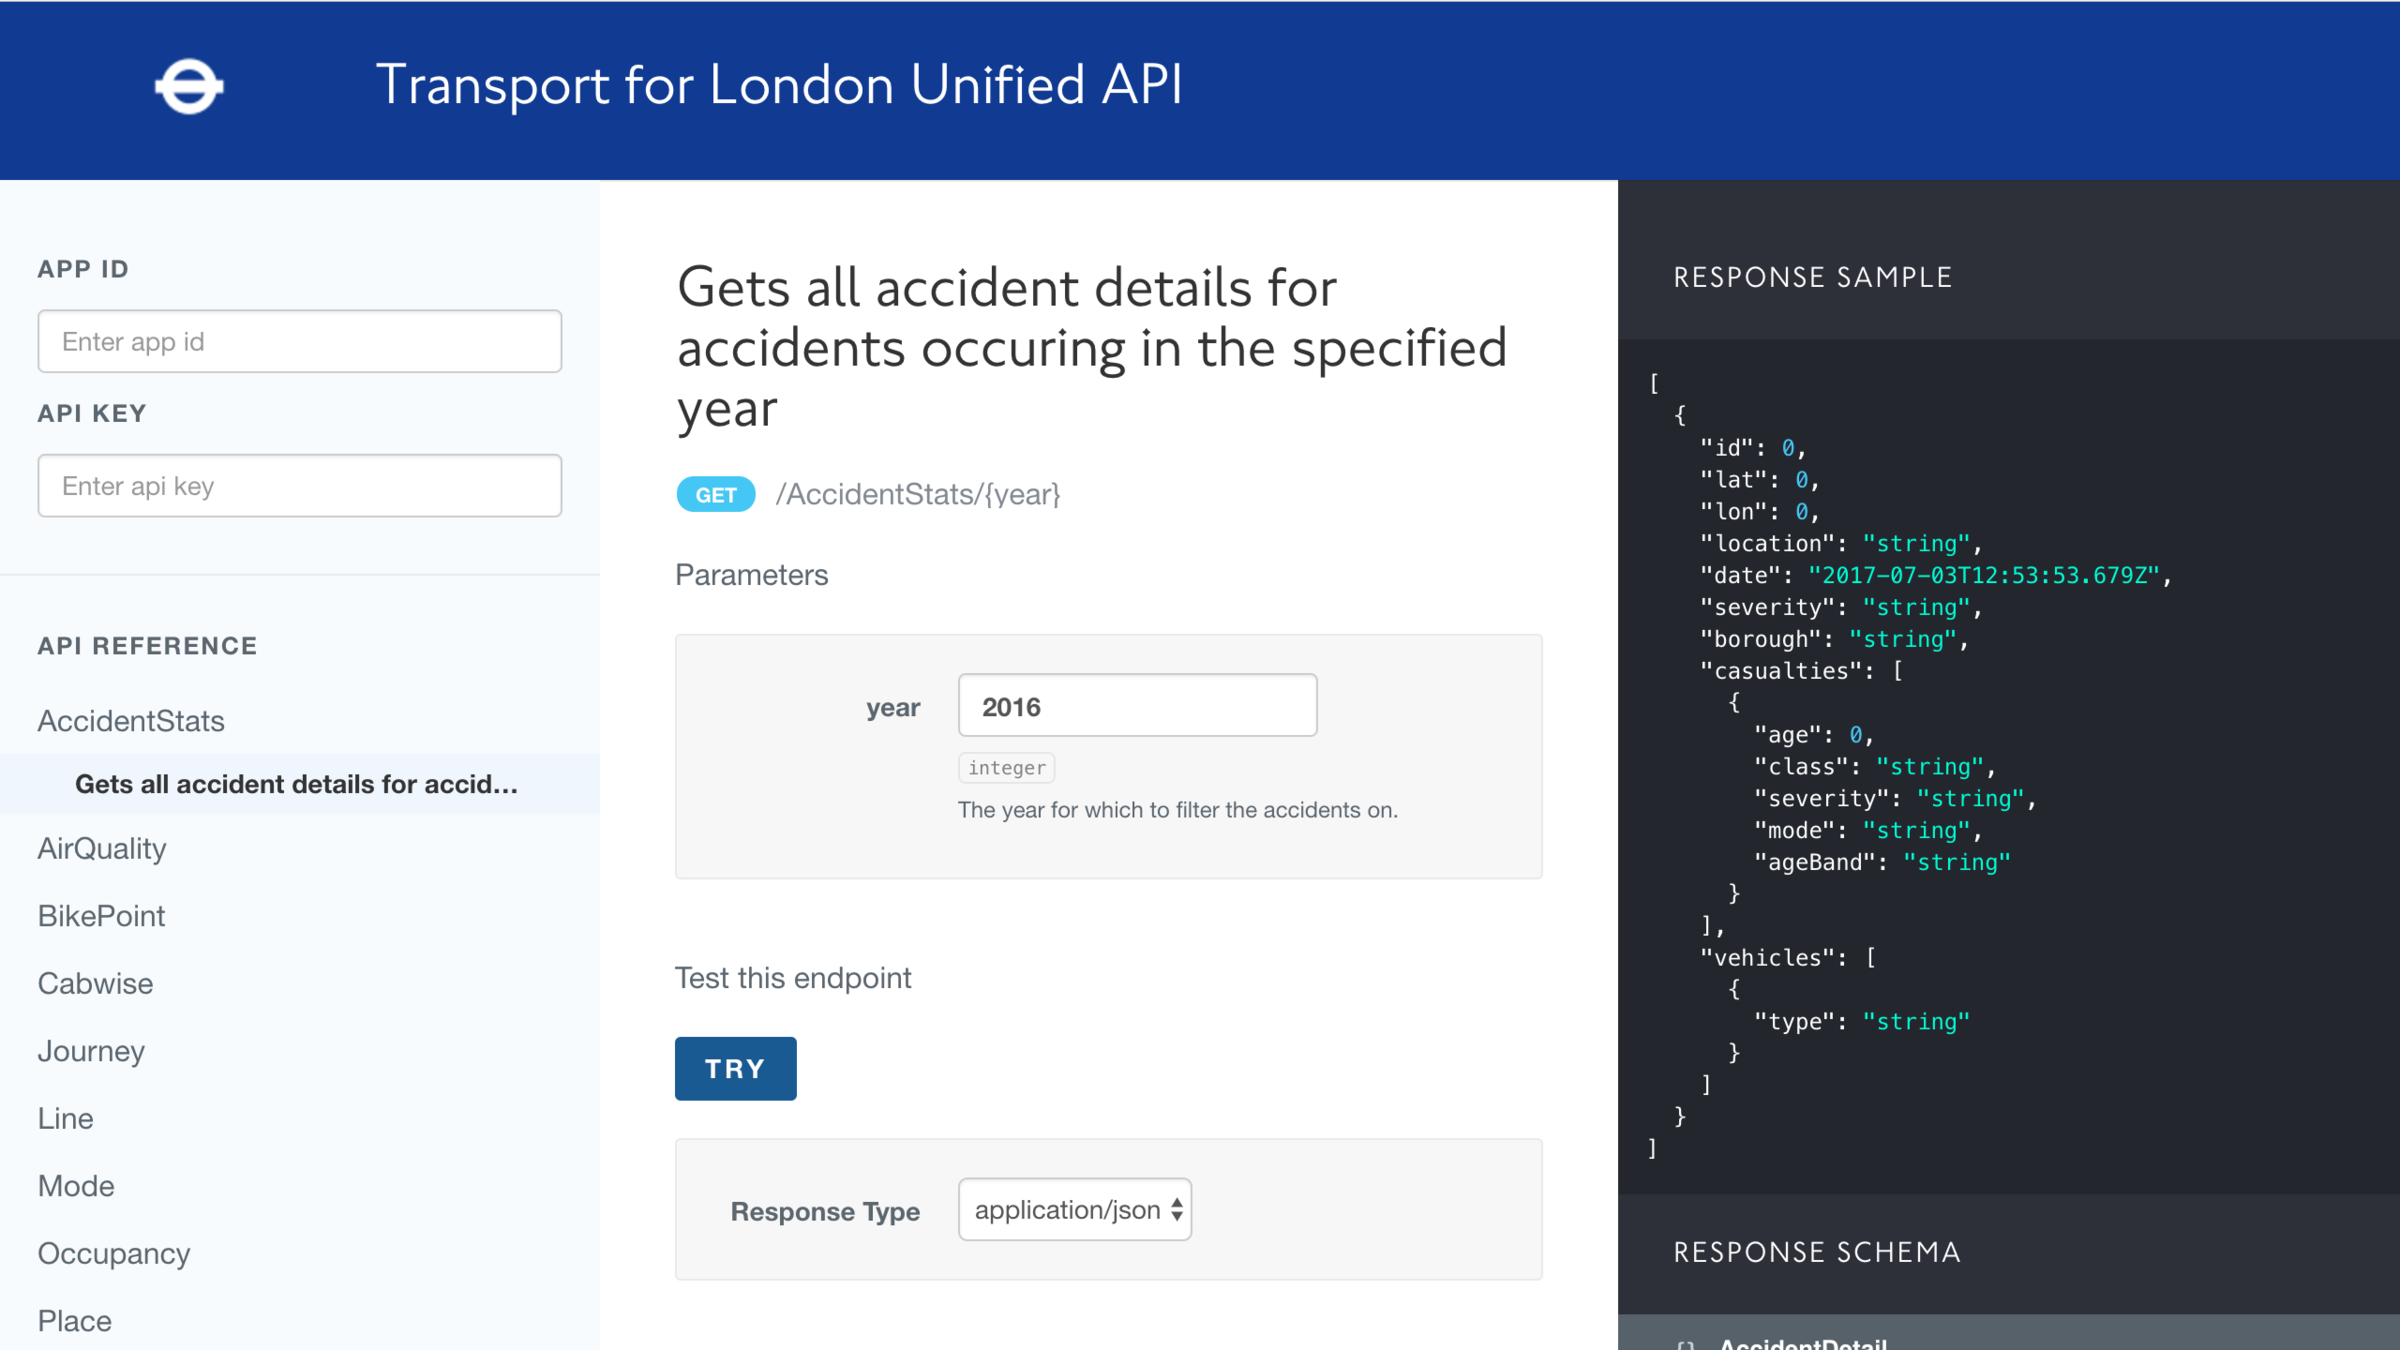The image size is (2400, 1350).
Task: Click the GET method badge
Action: pos(716,495)
